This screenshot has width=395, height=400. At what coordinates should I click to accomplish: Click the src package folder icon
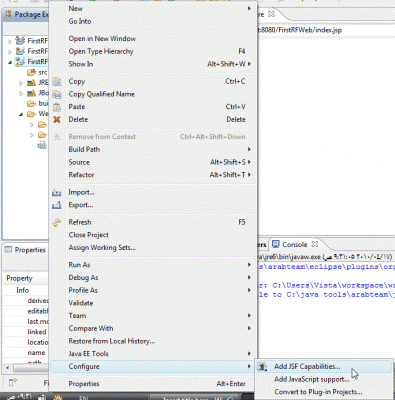click(x=31, y=72)
